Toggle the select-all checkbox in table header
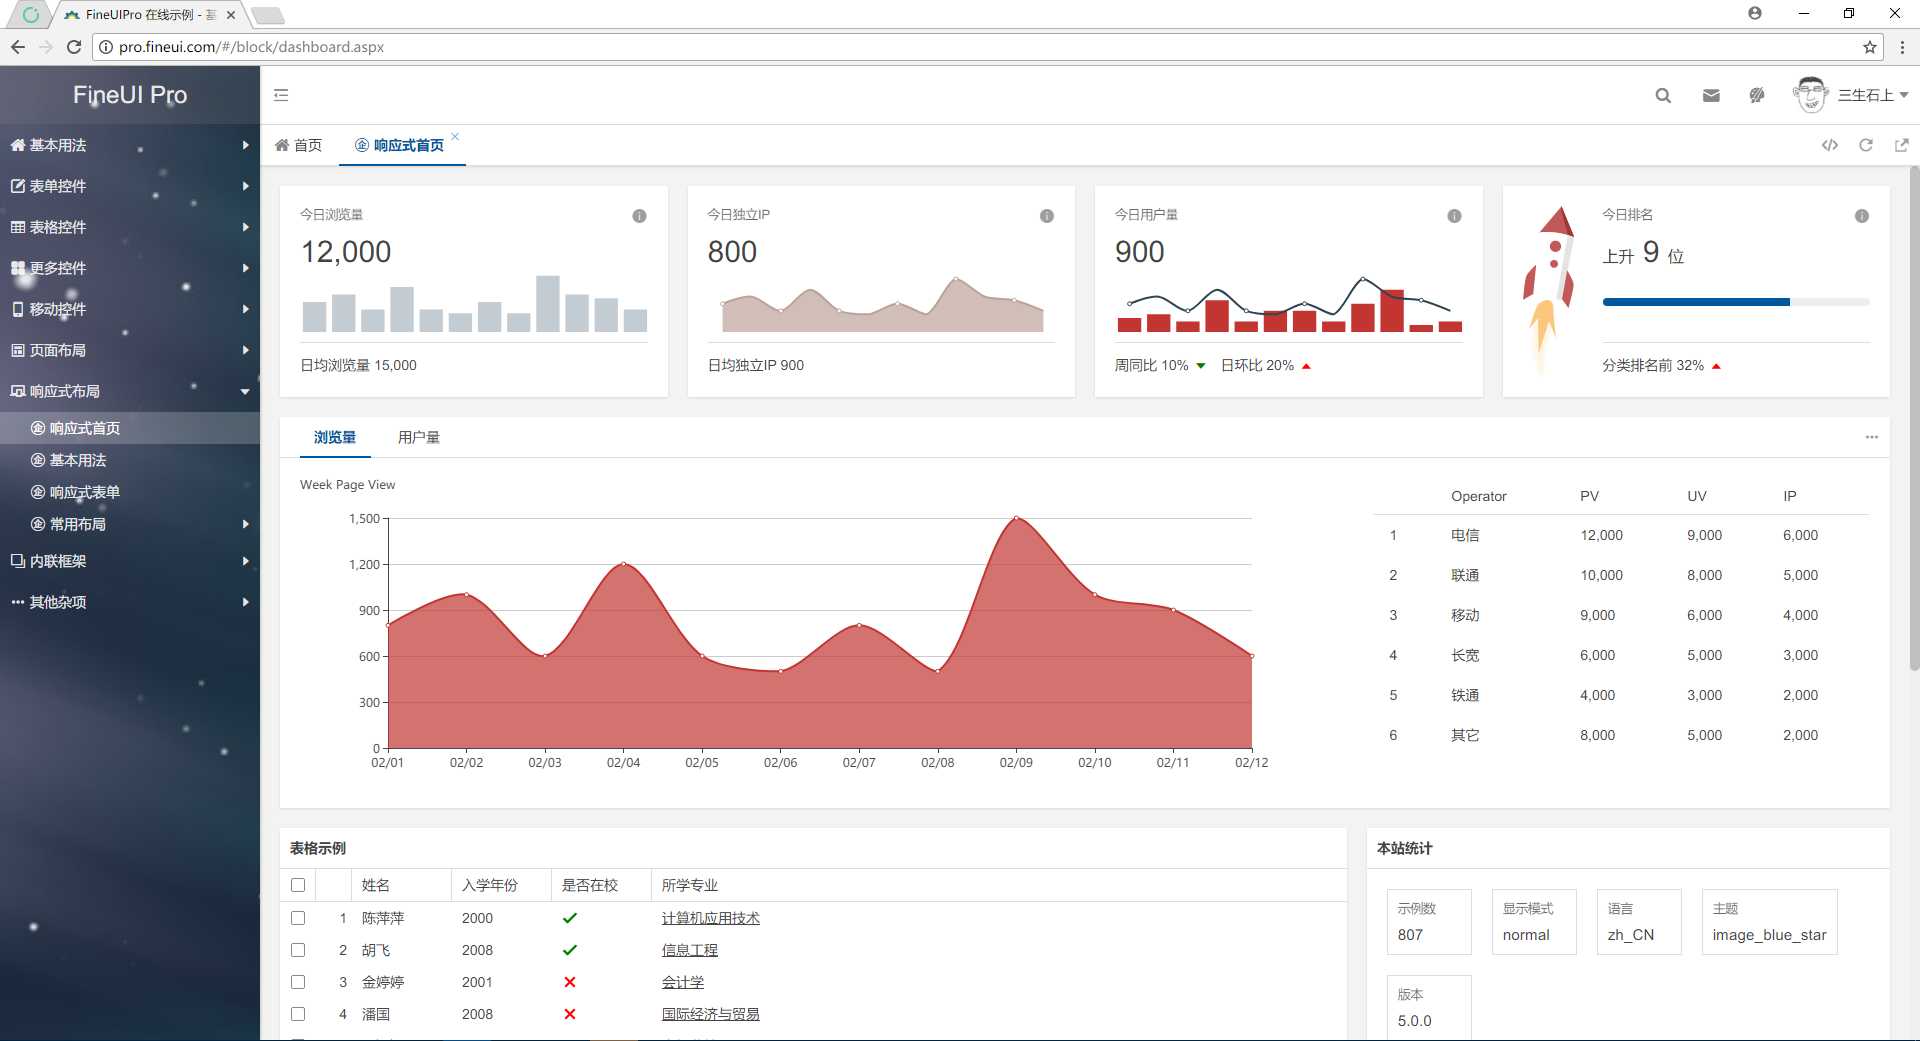Viewport: 1920px width, 1041px height. click(298, 885)
